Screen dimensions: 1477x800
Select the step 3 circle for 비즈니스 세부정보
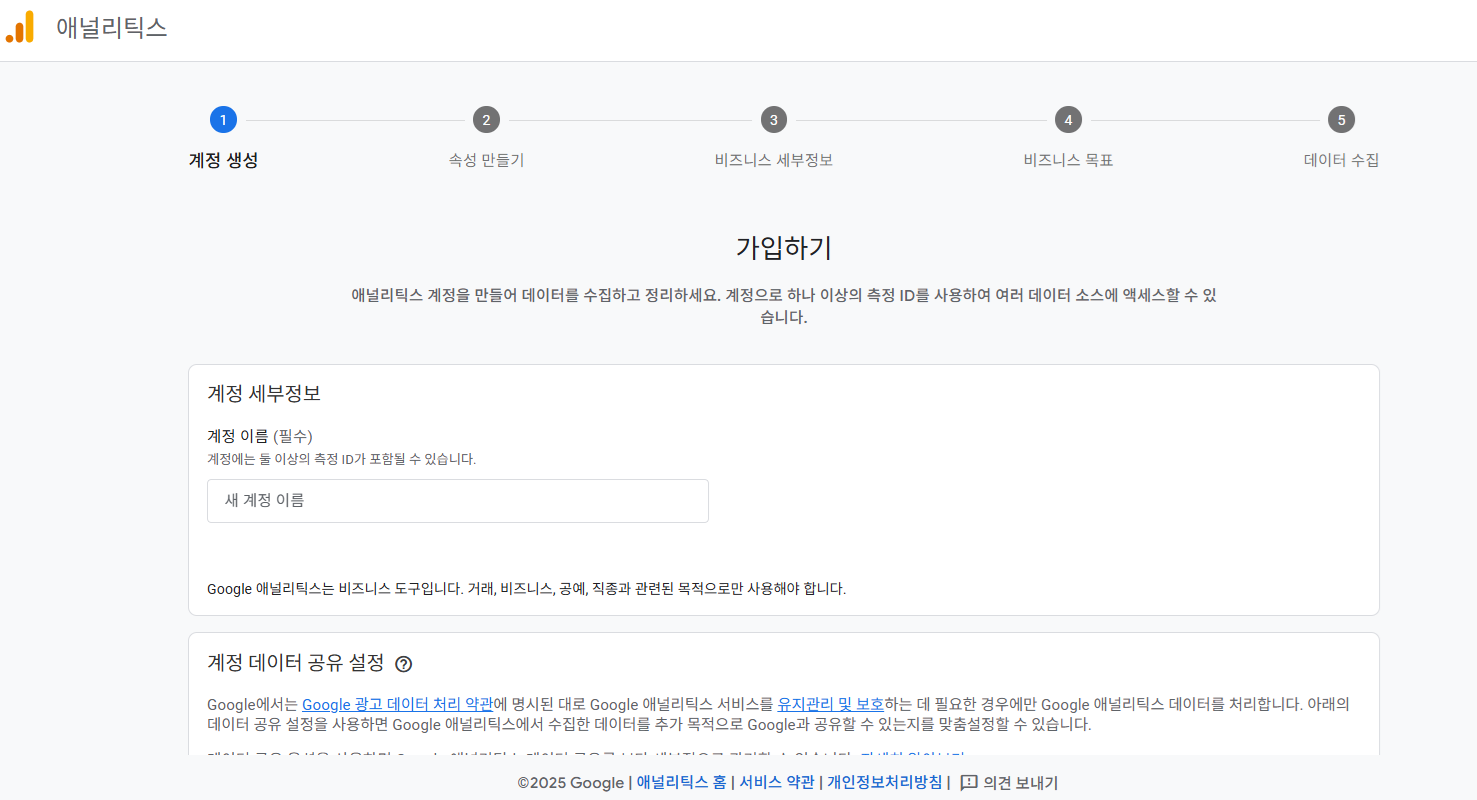coord(773,119)
